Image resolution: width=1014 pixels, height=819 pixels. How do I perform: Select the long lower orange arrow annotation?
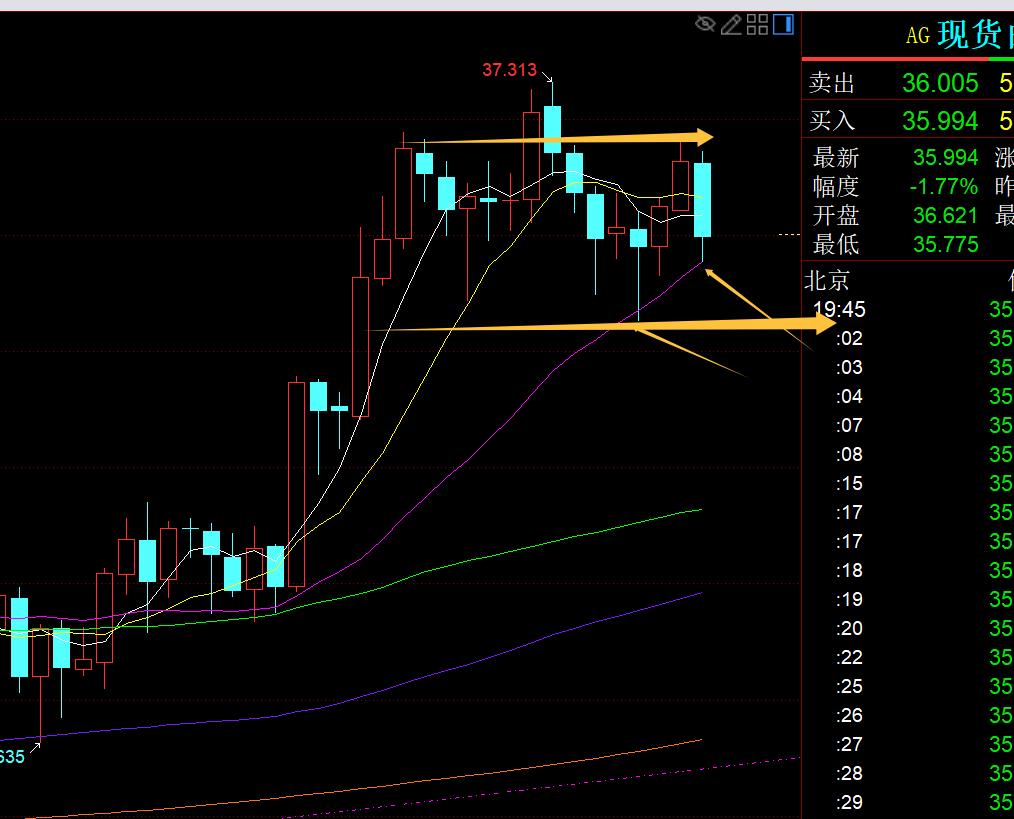(600, 326)
